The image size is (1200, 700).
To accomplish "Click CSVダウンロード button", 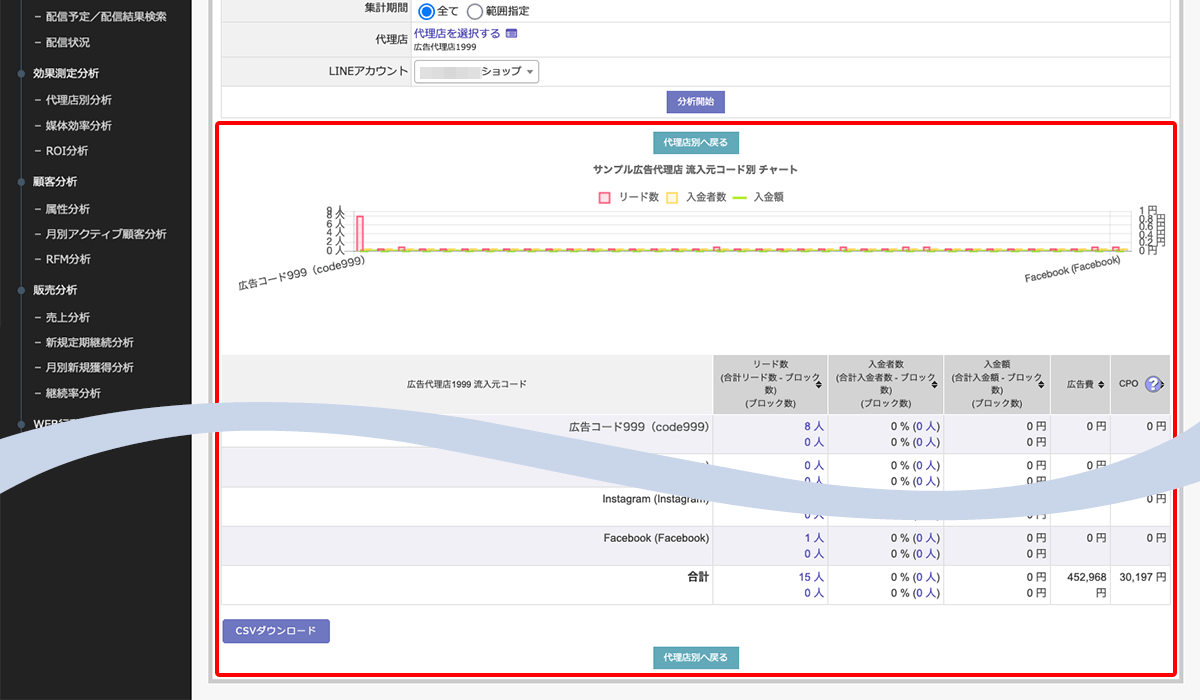I will tap(275, 631).
